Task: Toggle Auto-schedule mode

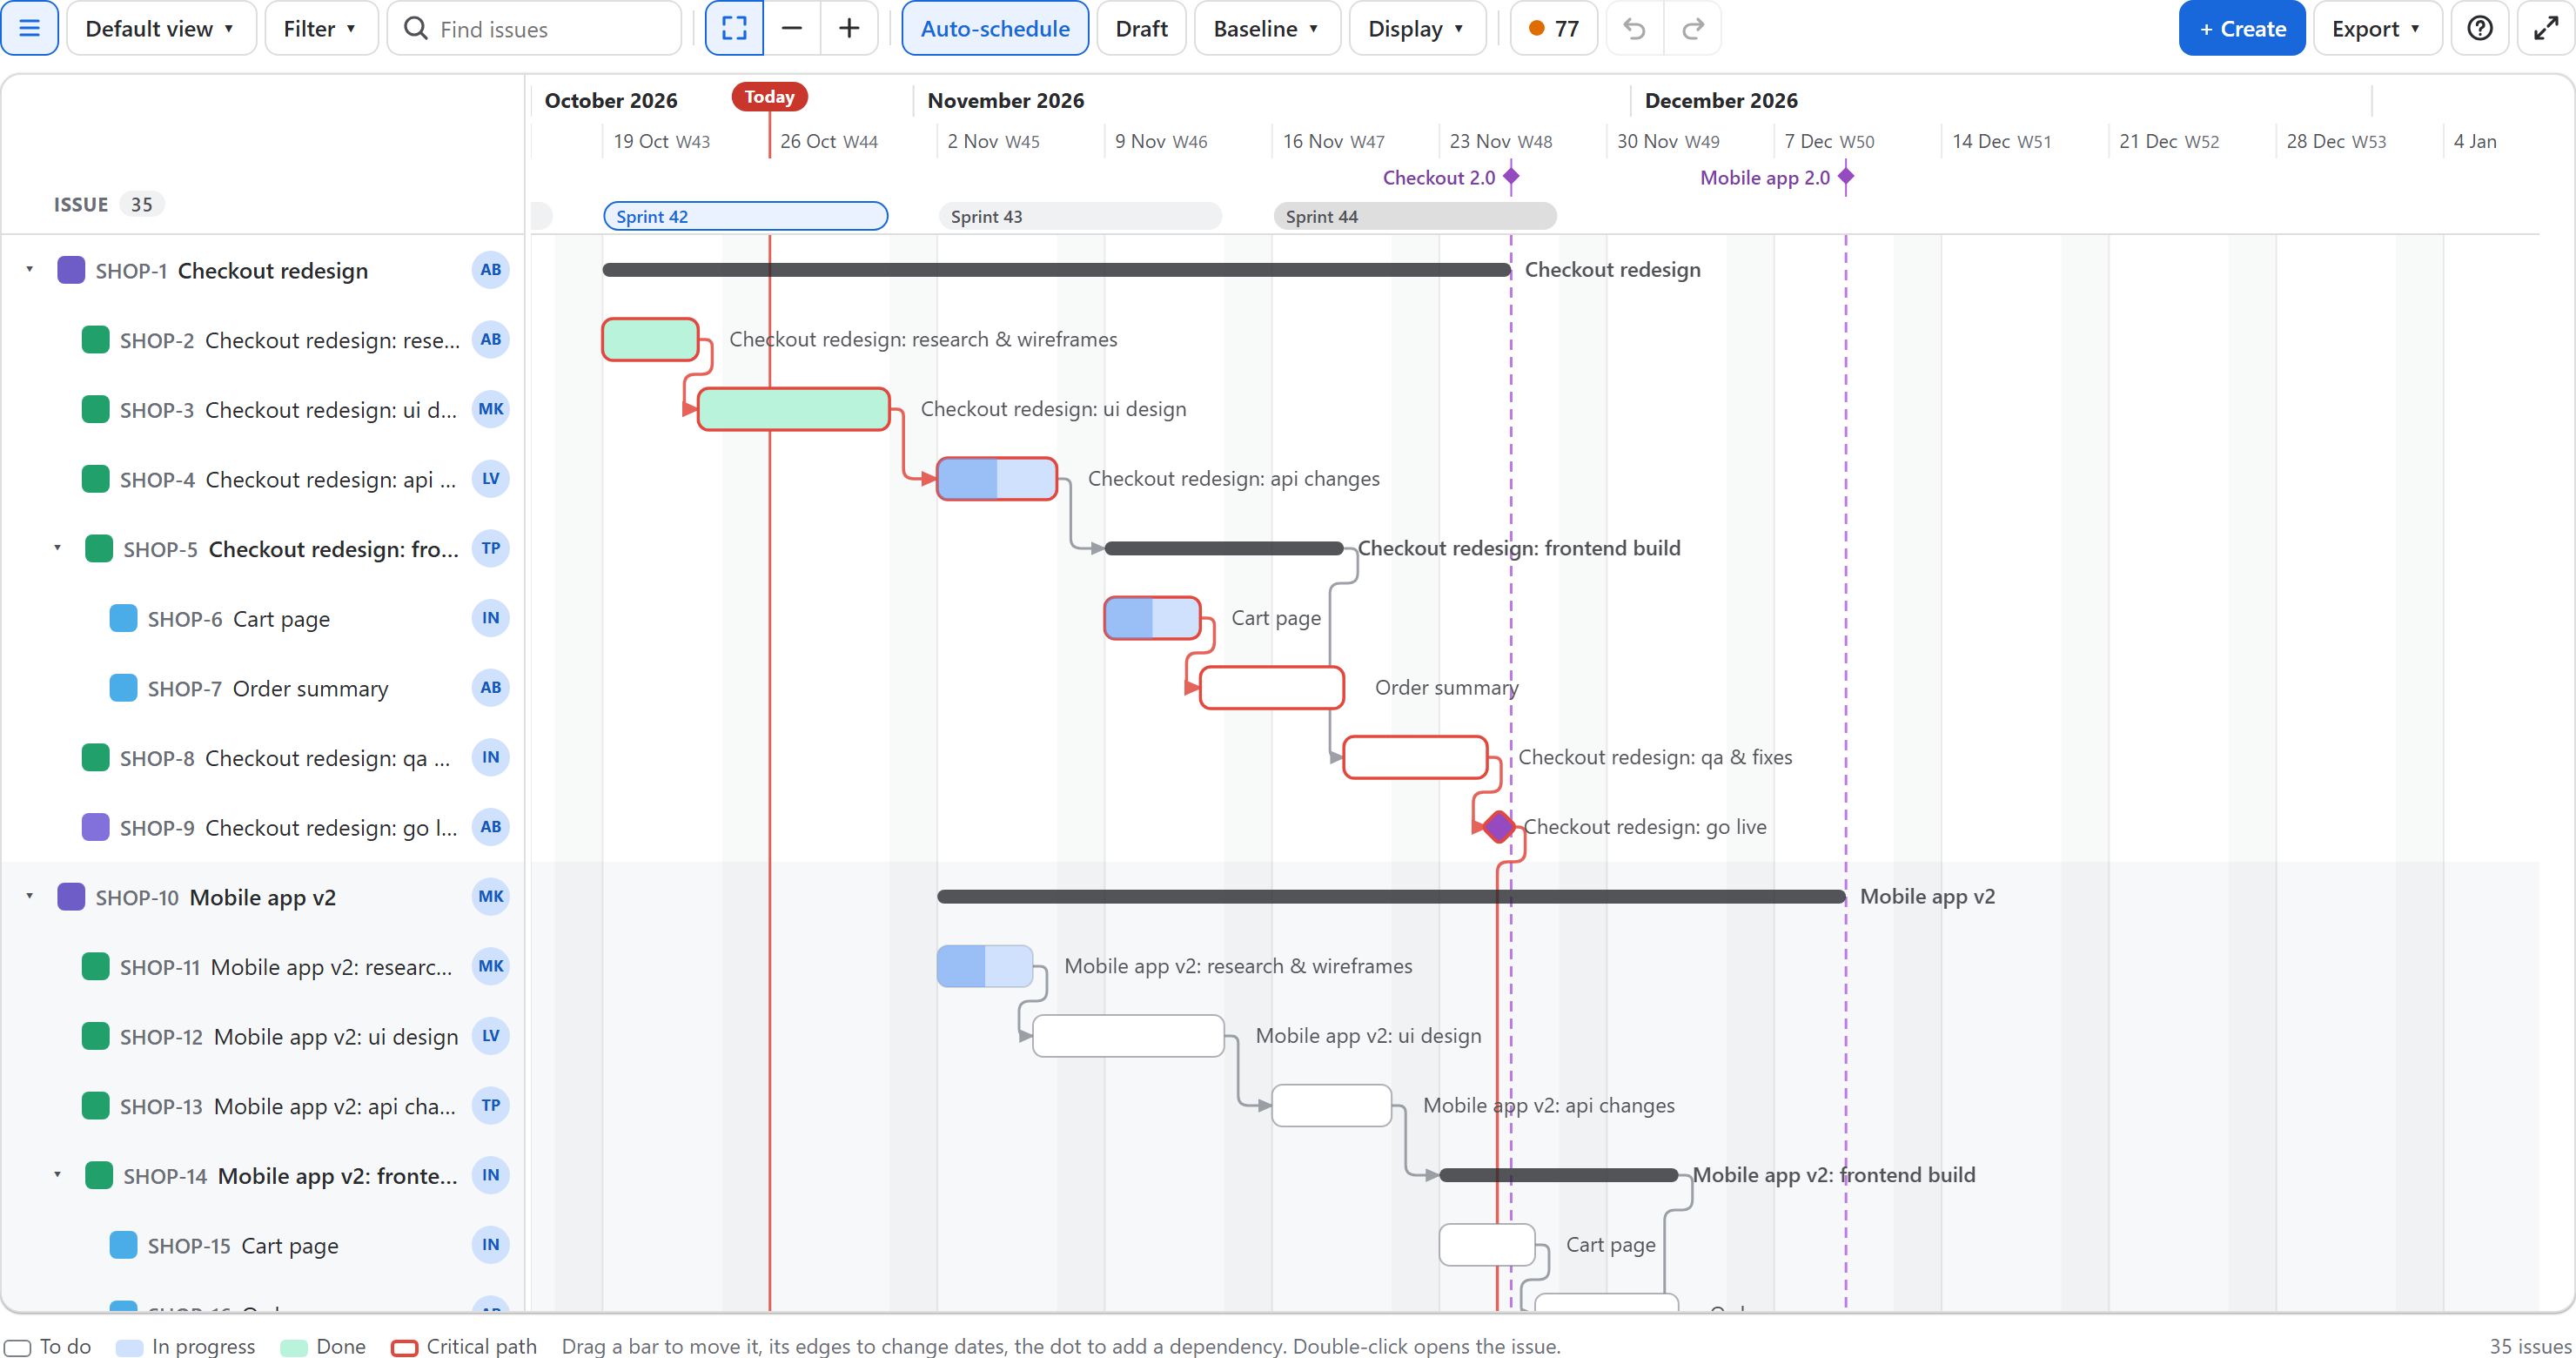Action: click(995, 28)
